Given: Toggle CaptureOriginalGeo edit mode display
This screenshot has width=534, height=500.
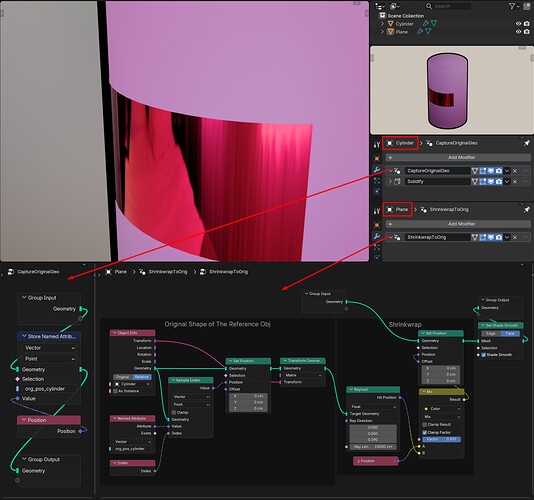Looking at the screenshot, I should pyautogui.click(x=483, y=171).
